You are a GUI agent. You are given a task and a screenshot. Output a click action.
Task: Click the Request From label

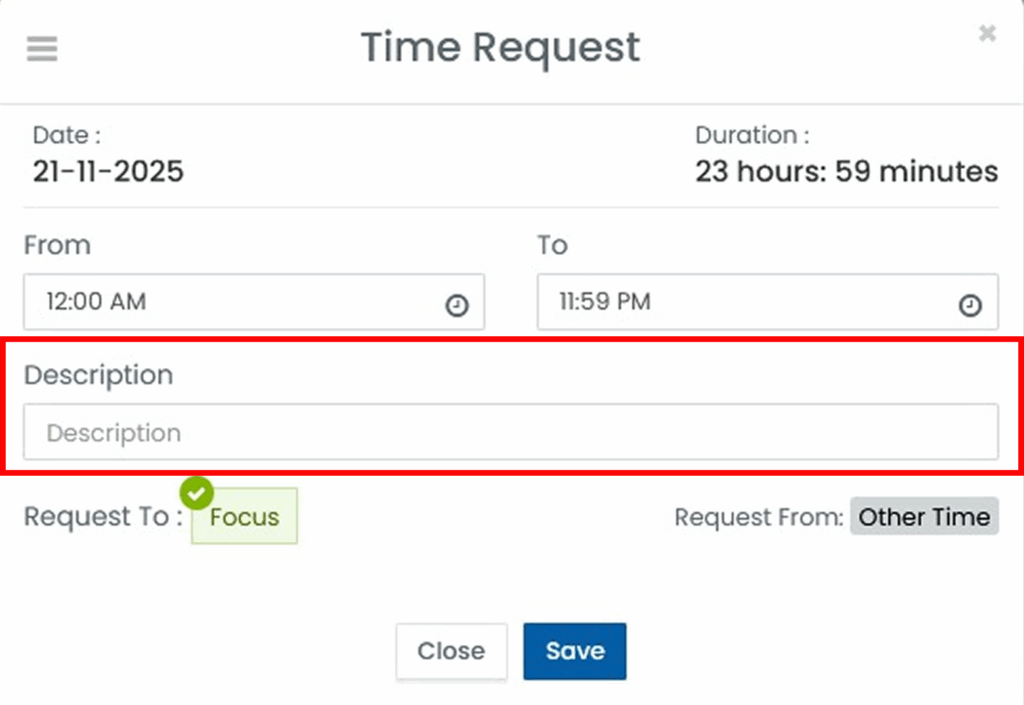click(x=759, y=517)
